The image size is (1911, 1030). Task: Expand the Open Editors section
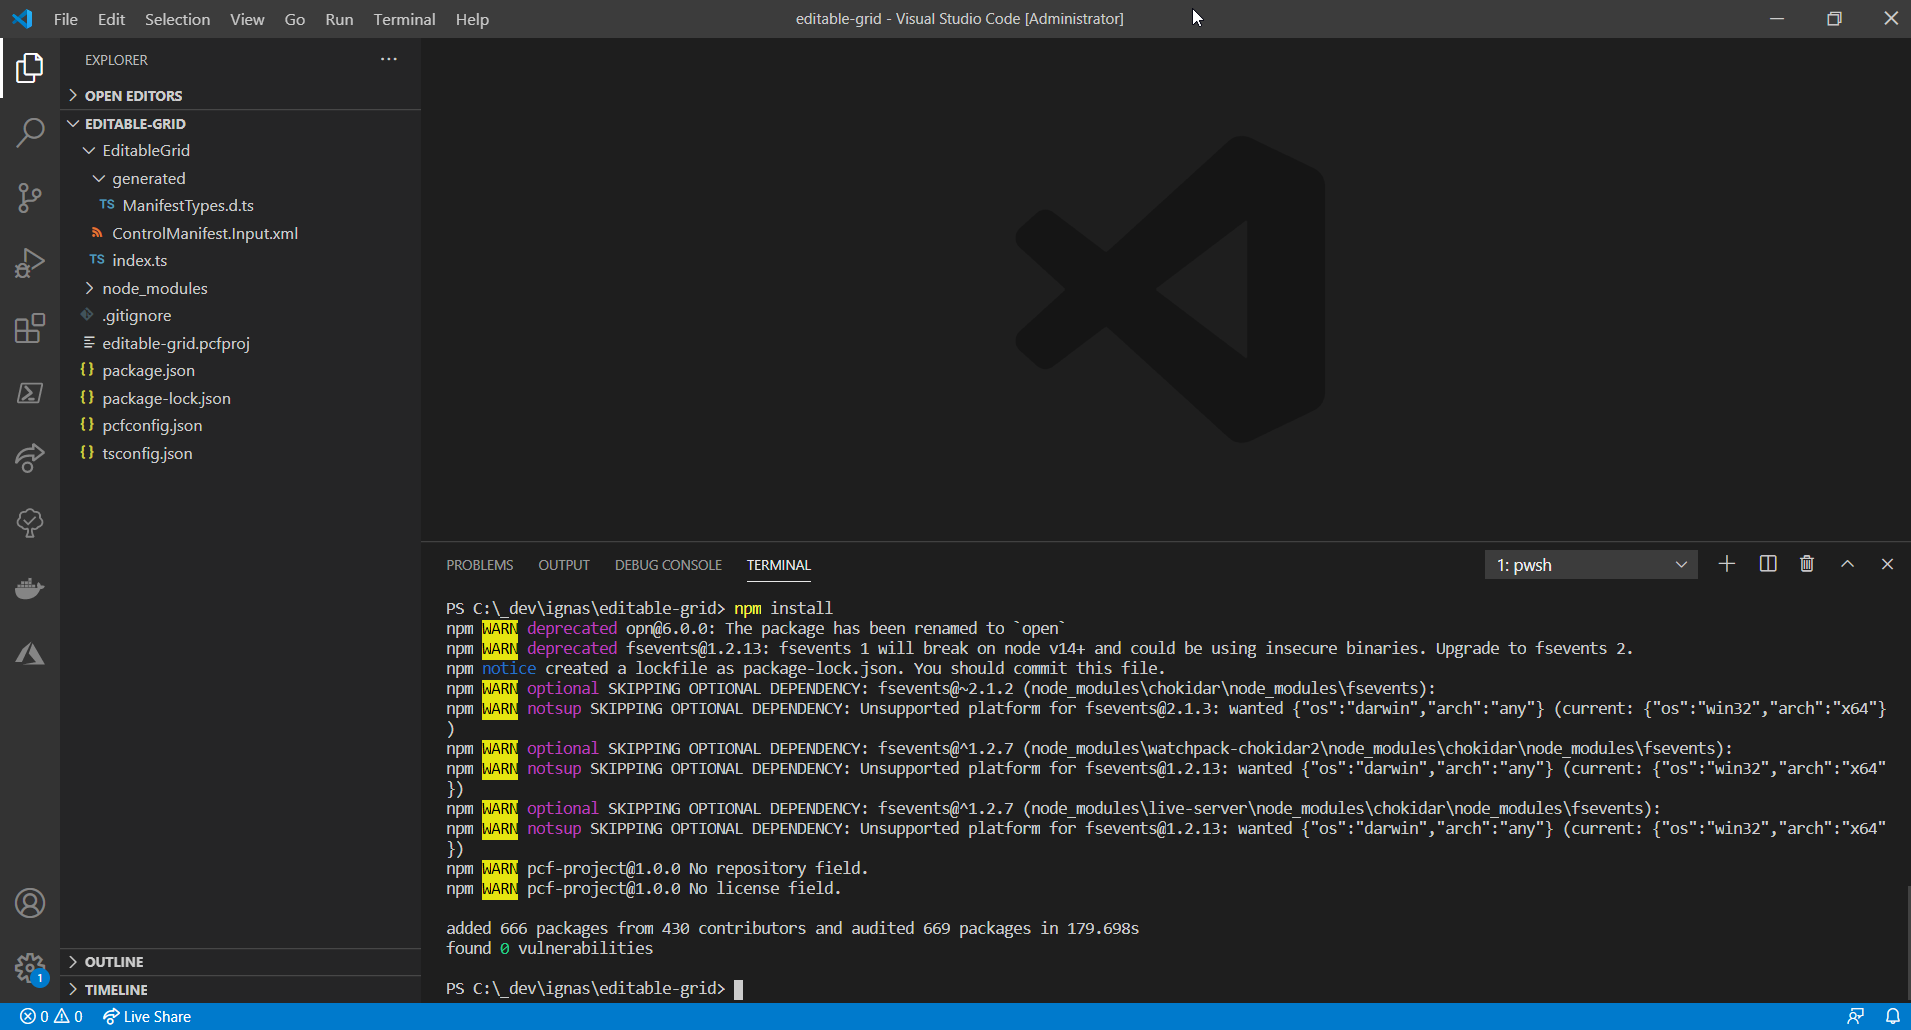pyautogui.click(x=240, y=96)
